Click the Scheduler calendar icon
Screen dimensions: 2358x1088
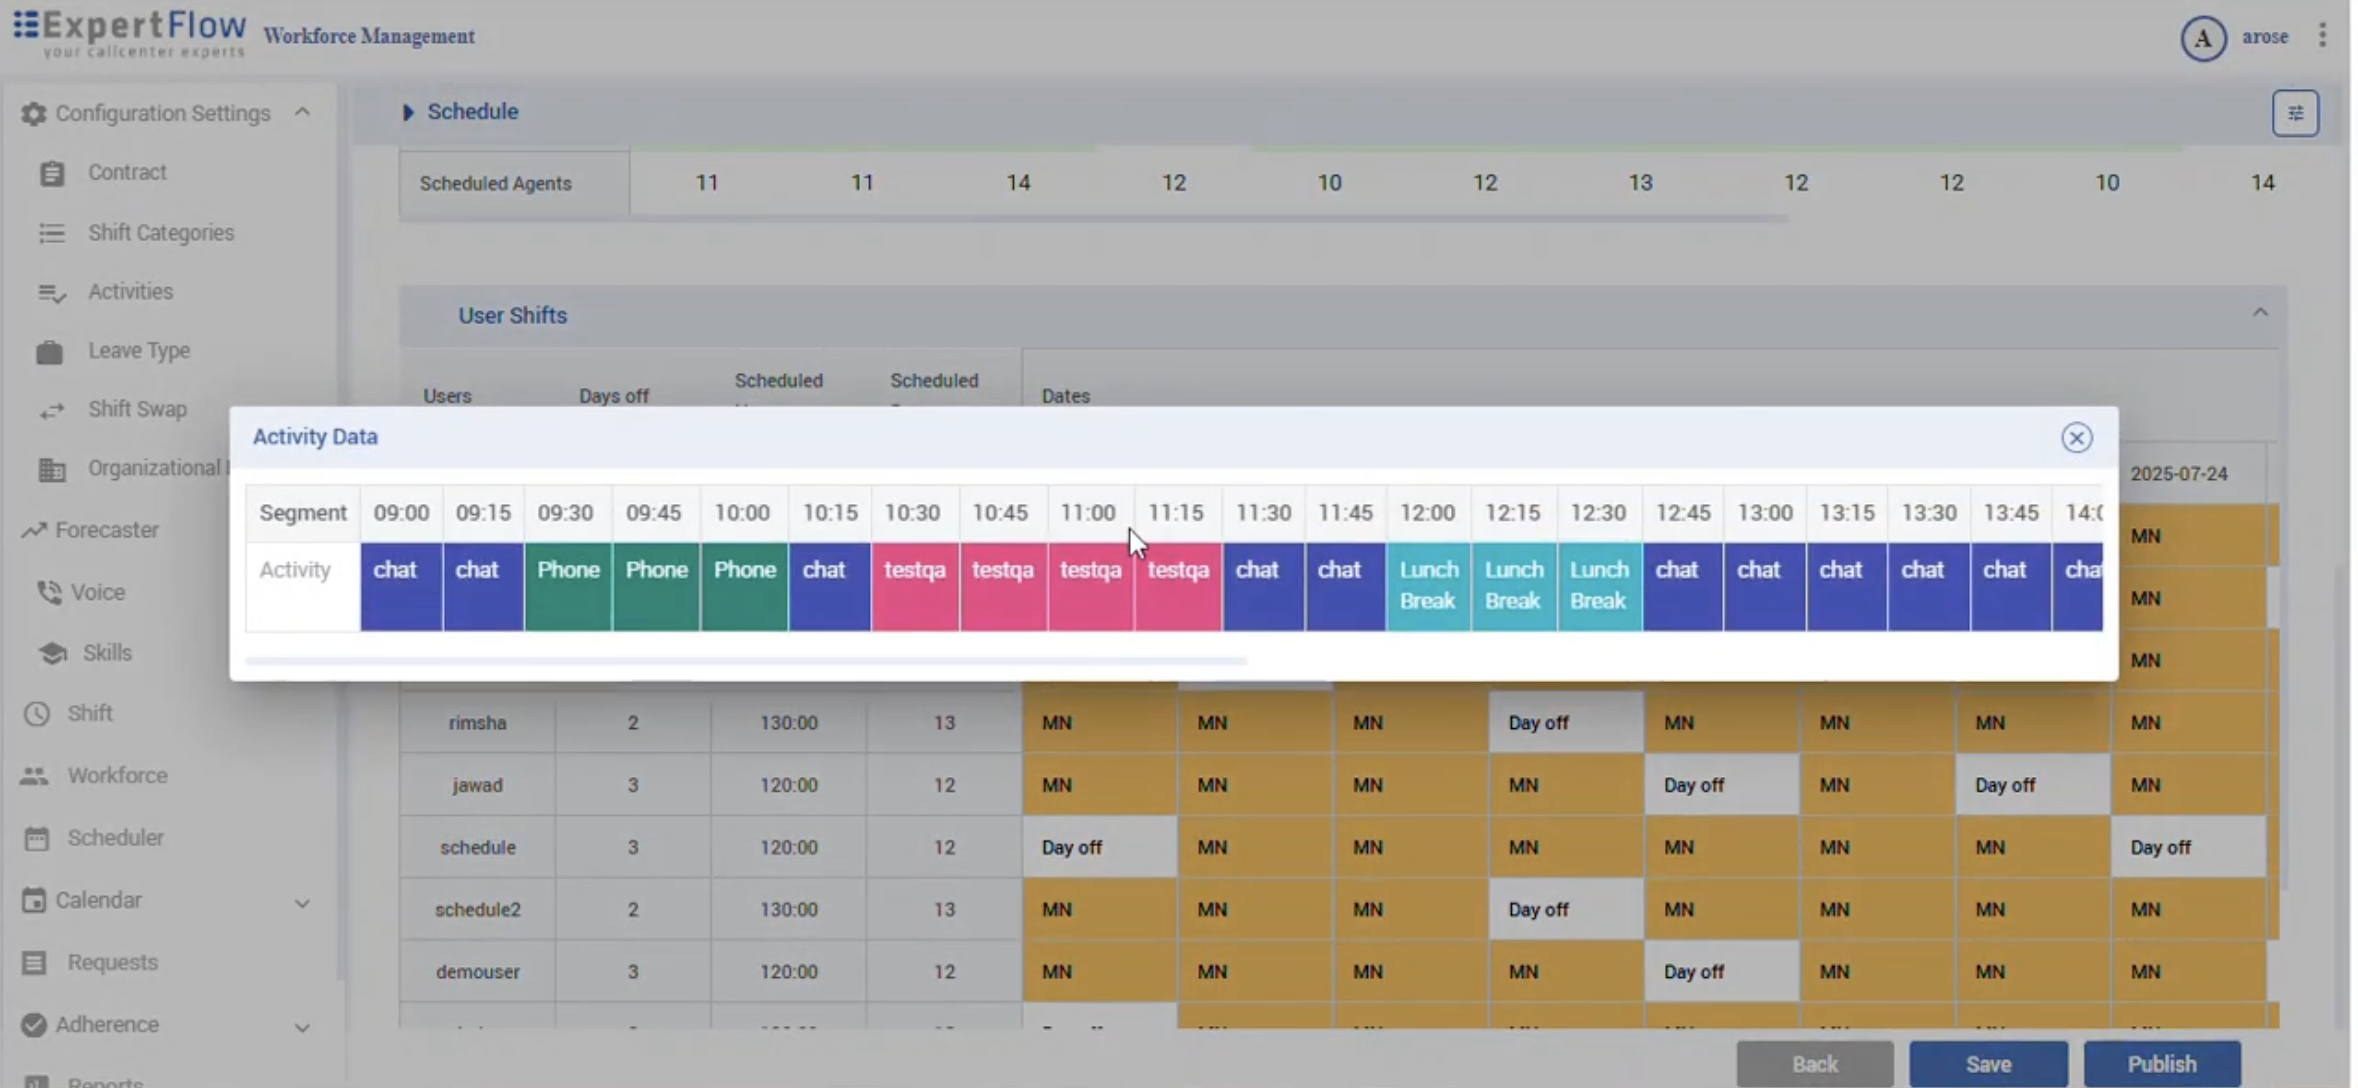pos(37,838)
